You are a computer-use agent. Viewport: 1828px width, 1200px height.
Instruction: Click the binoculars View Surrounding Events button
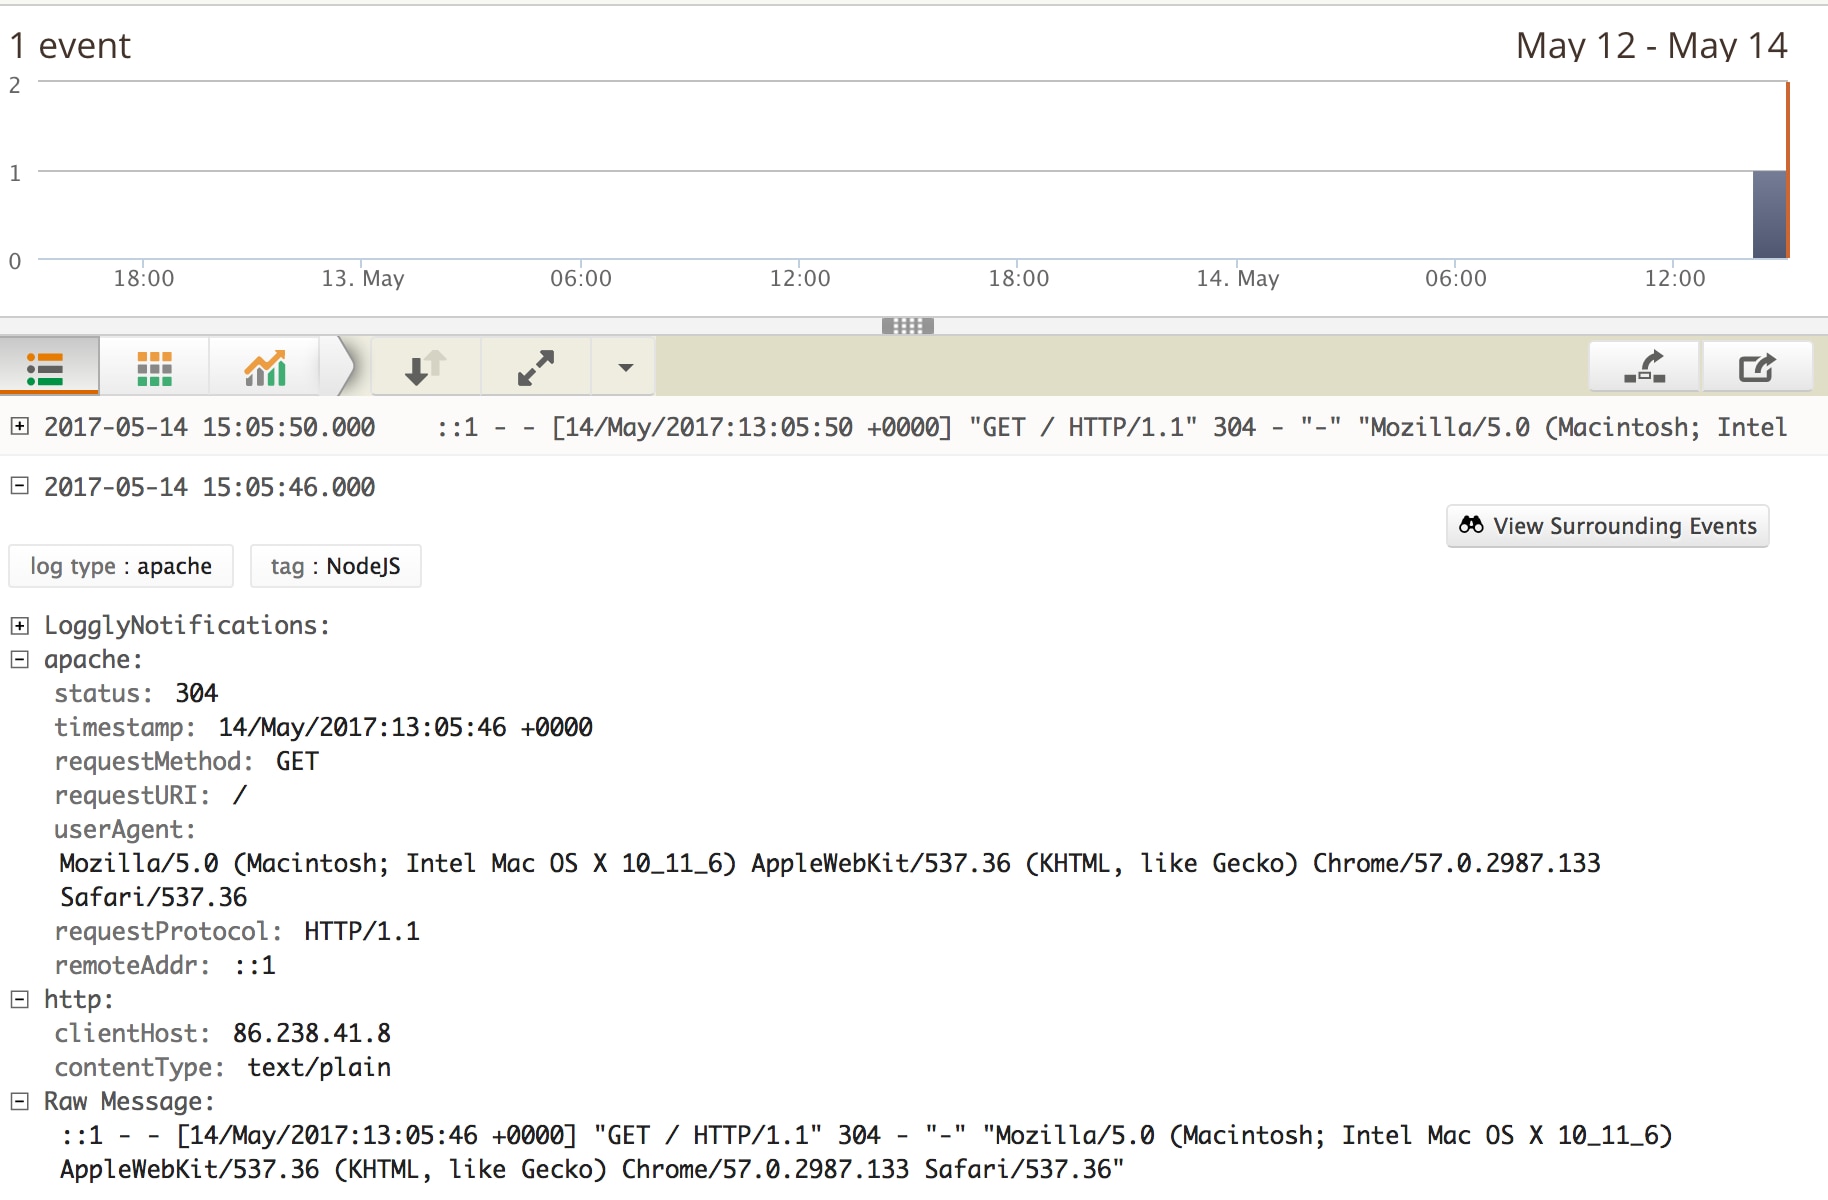[1607, 526]
